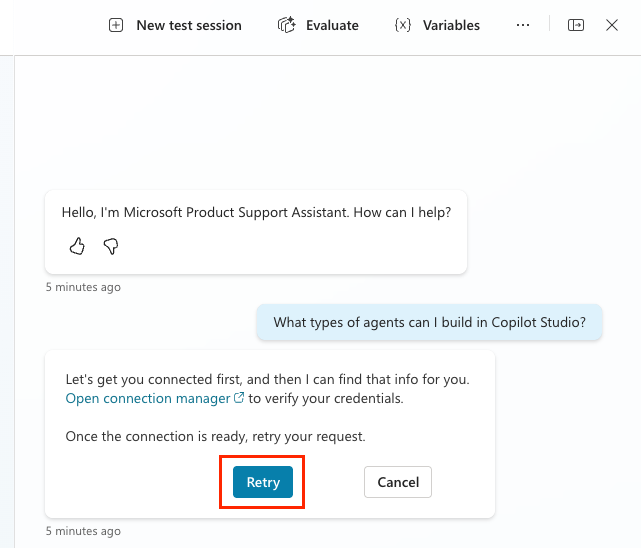Screen dimensions: 641x548
Task: Click the Evaluate sparkle icon
Action: click(287, 25)
